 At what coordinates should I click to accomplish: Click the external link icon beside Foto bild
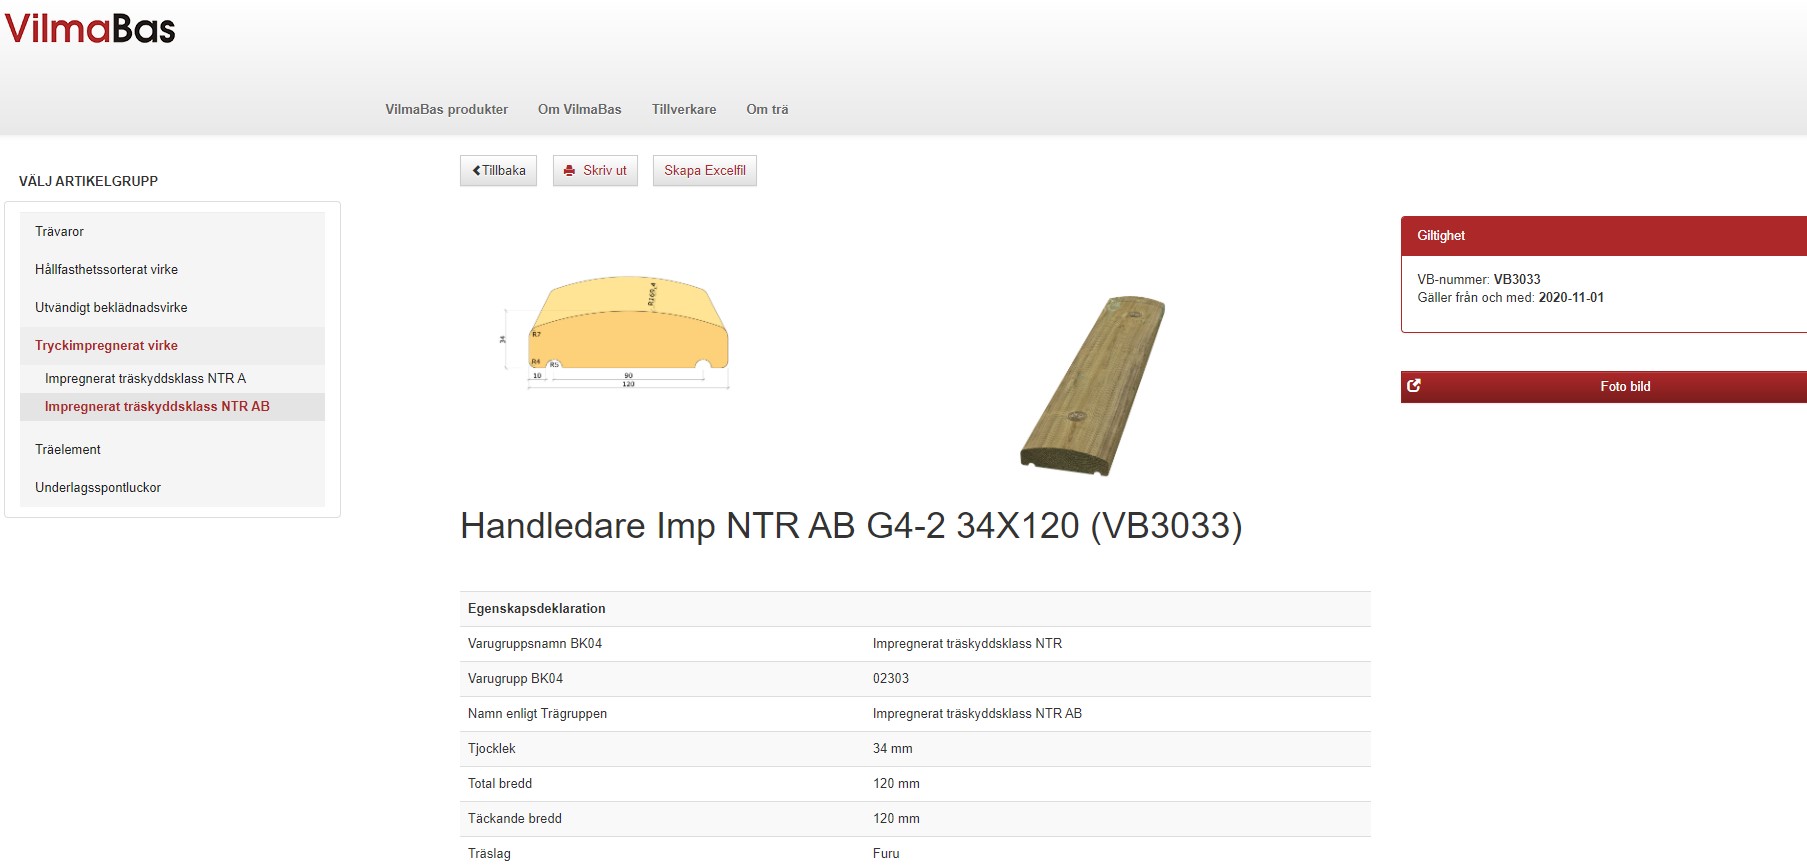(1414, 386)
